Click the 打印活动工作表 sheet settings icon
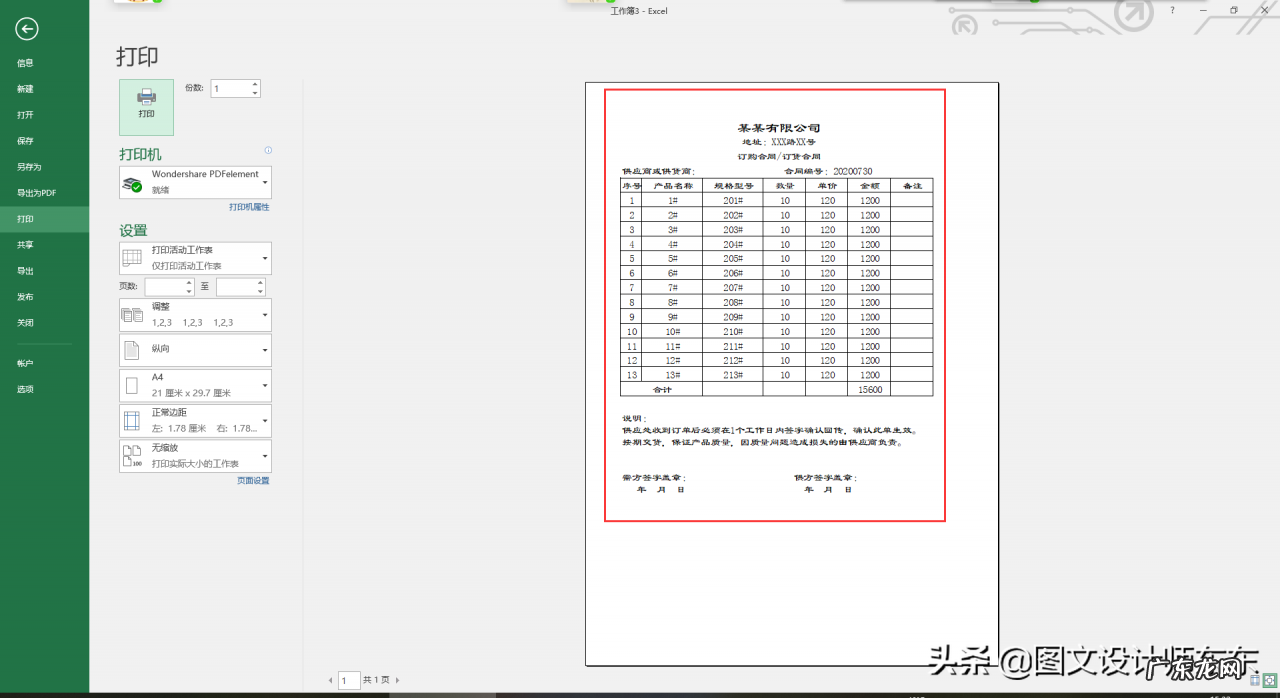The height and width of the screenshot is (698, 1280). click(131, 257)
